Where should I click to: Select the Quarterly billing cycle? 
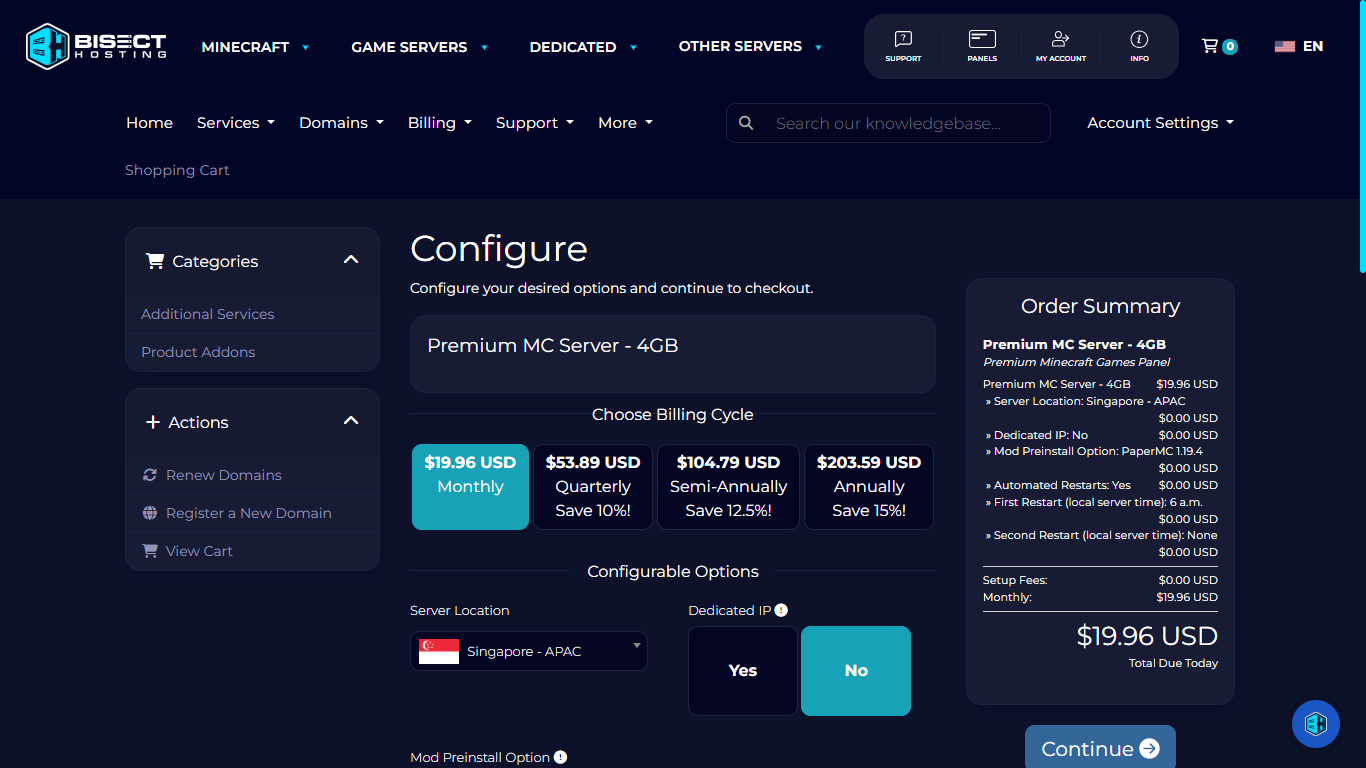point(592,487)
